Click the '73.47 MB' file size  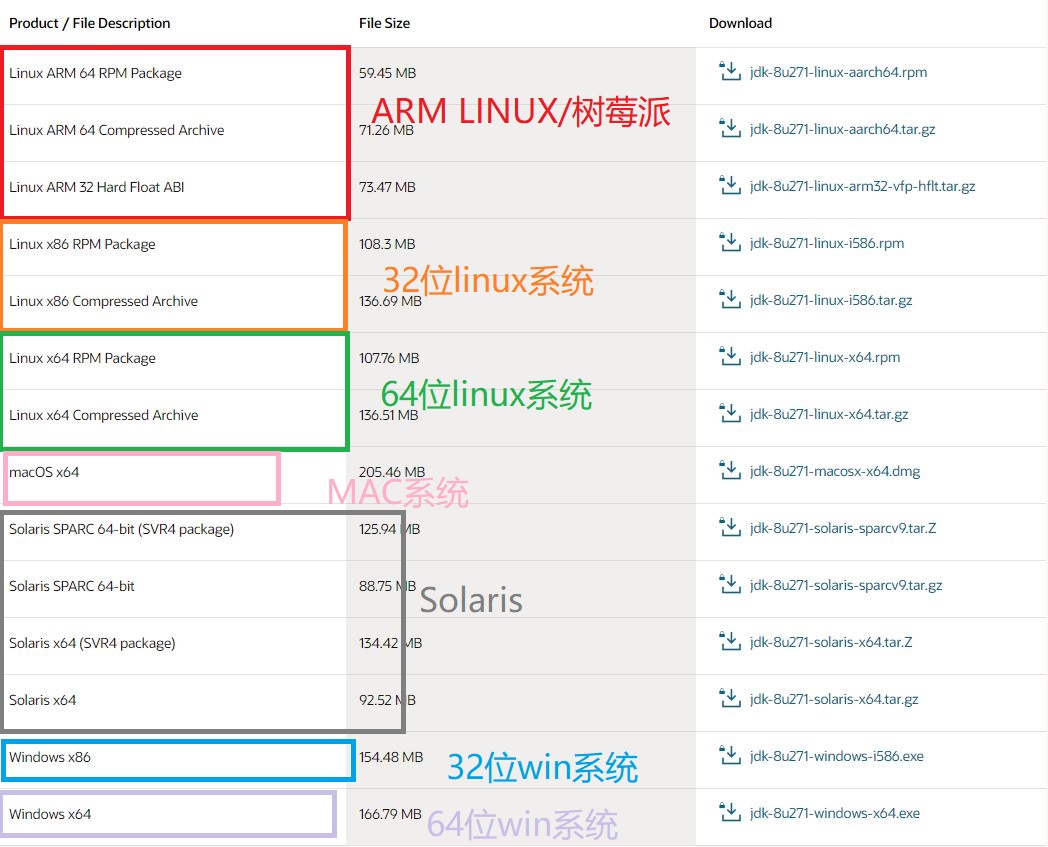(x=388, y=187)
